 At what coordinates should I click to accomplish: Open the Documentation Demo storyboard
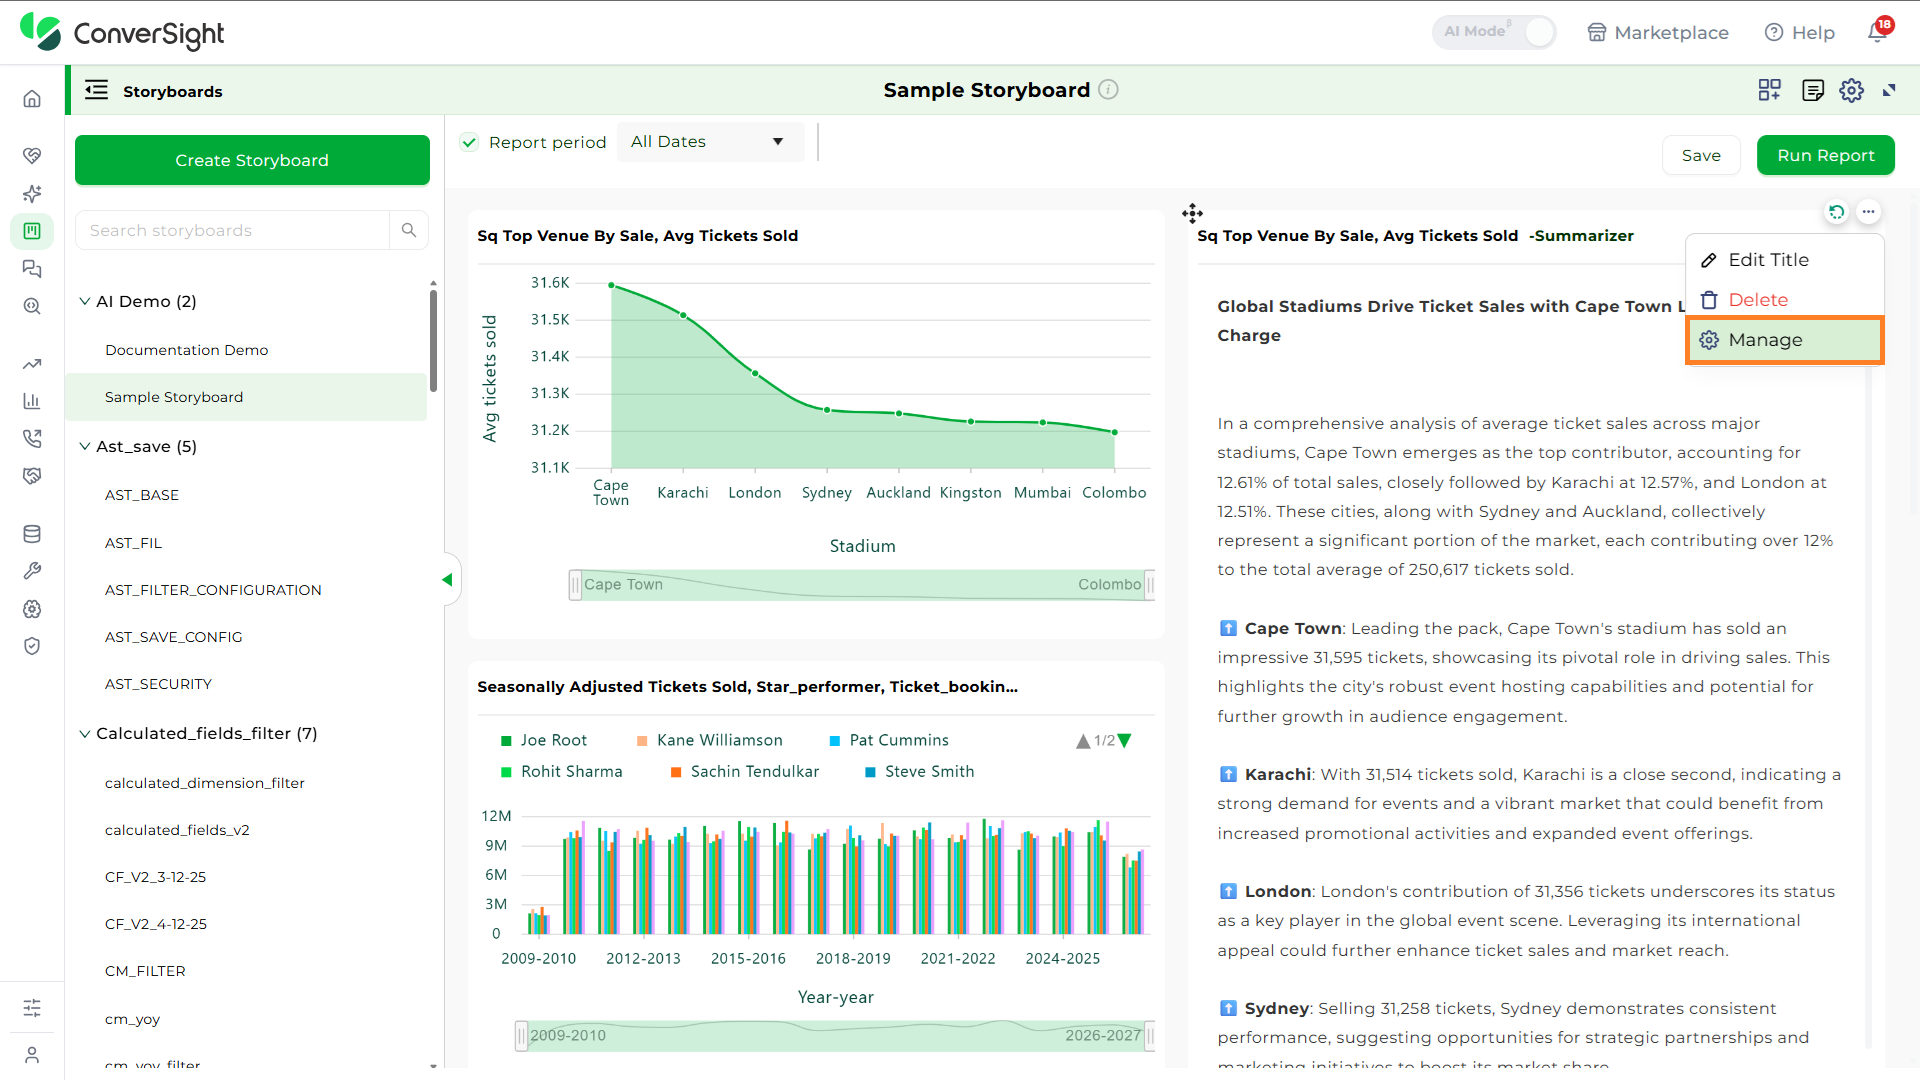(186, 350)
